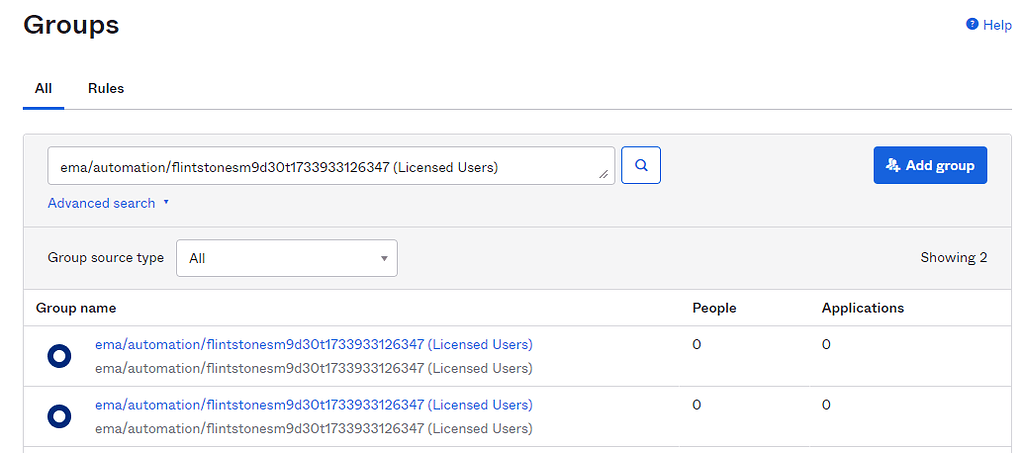Click the People column header

(x=714, y=308)
